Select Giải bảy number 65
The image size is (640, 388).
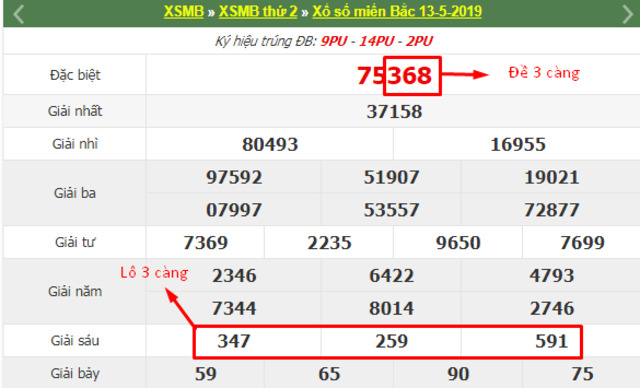pyautogui.click(x=329, y=374)
